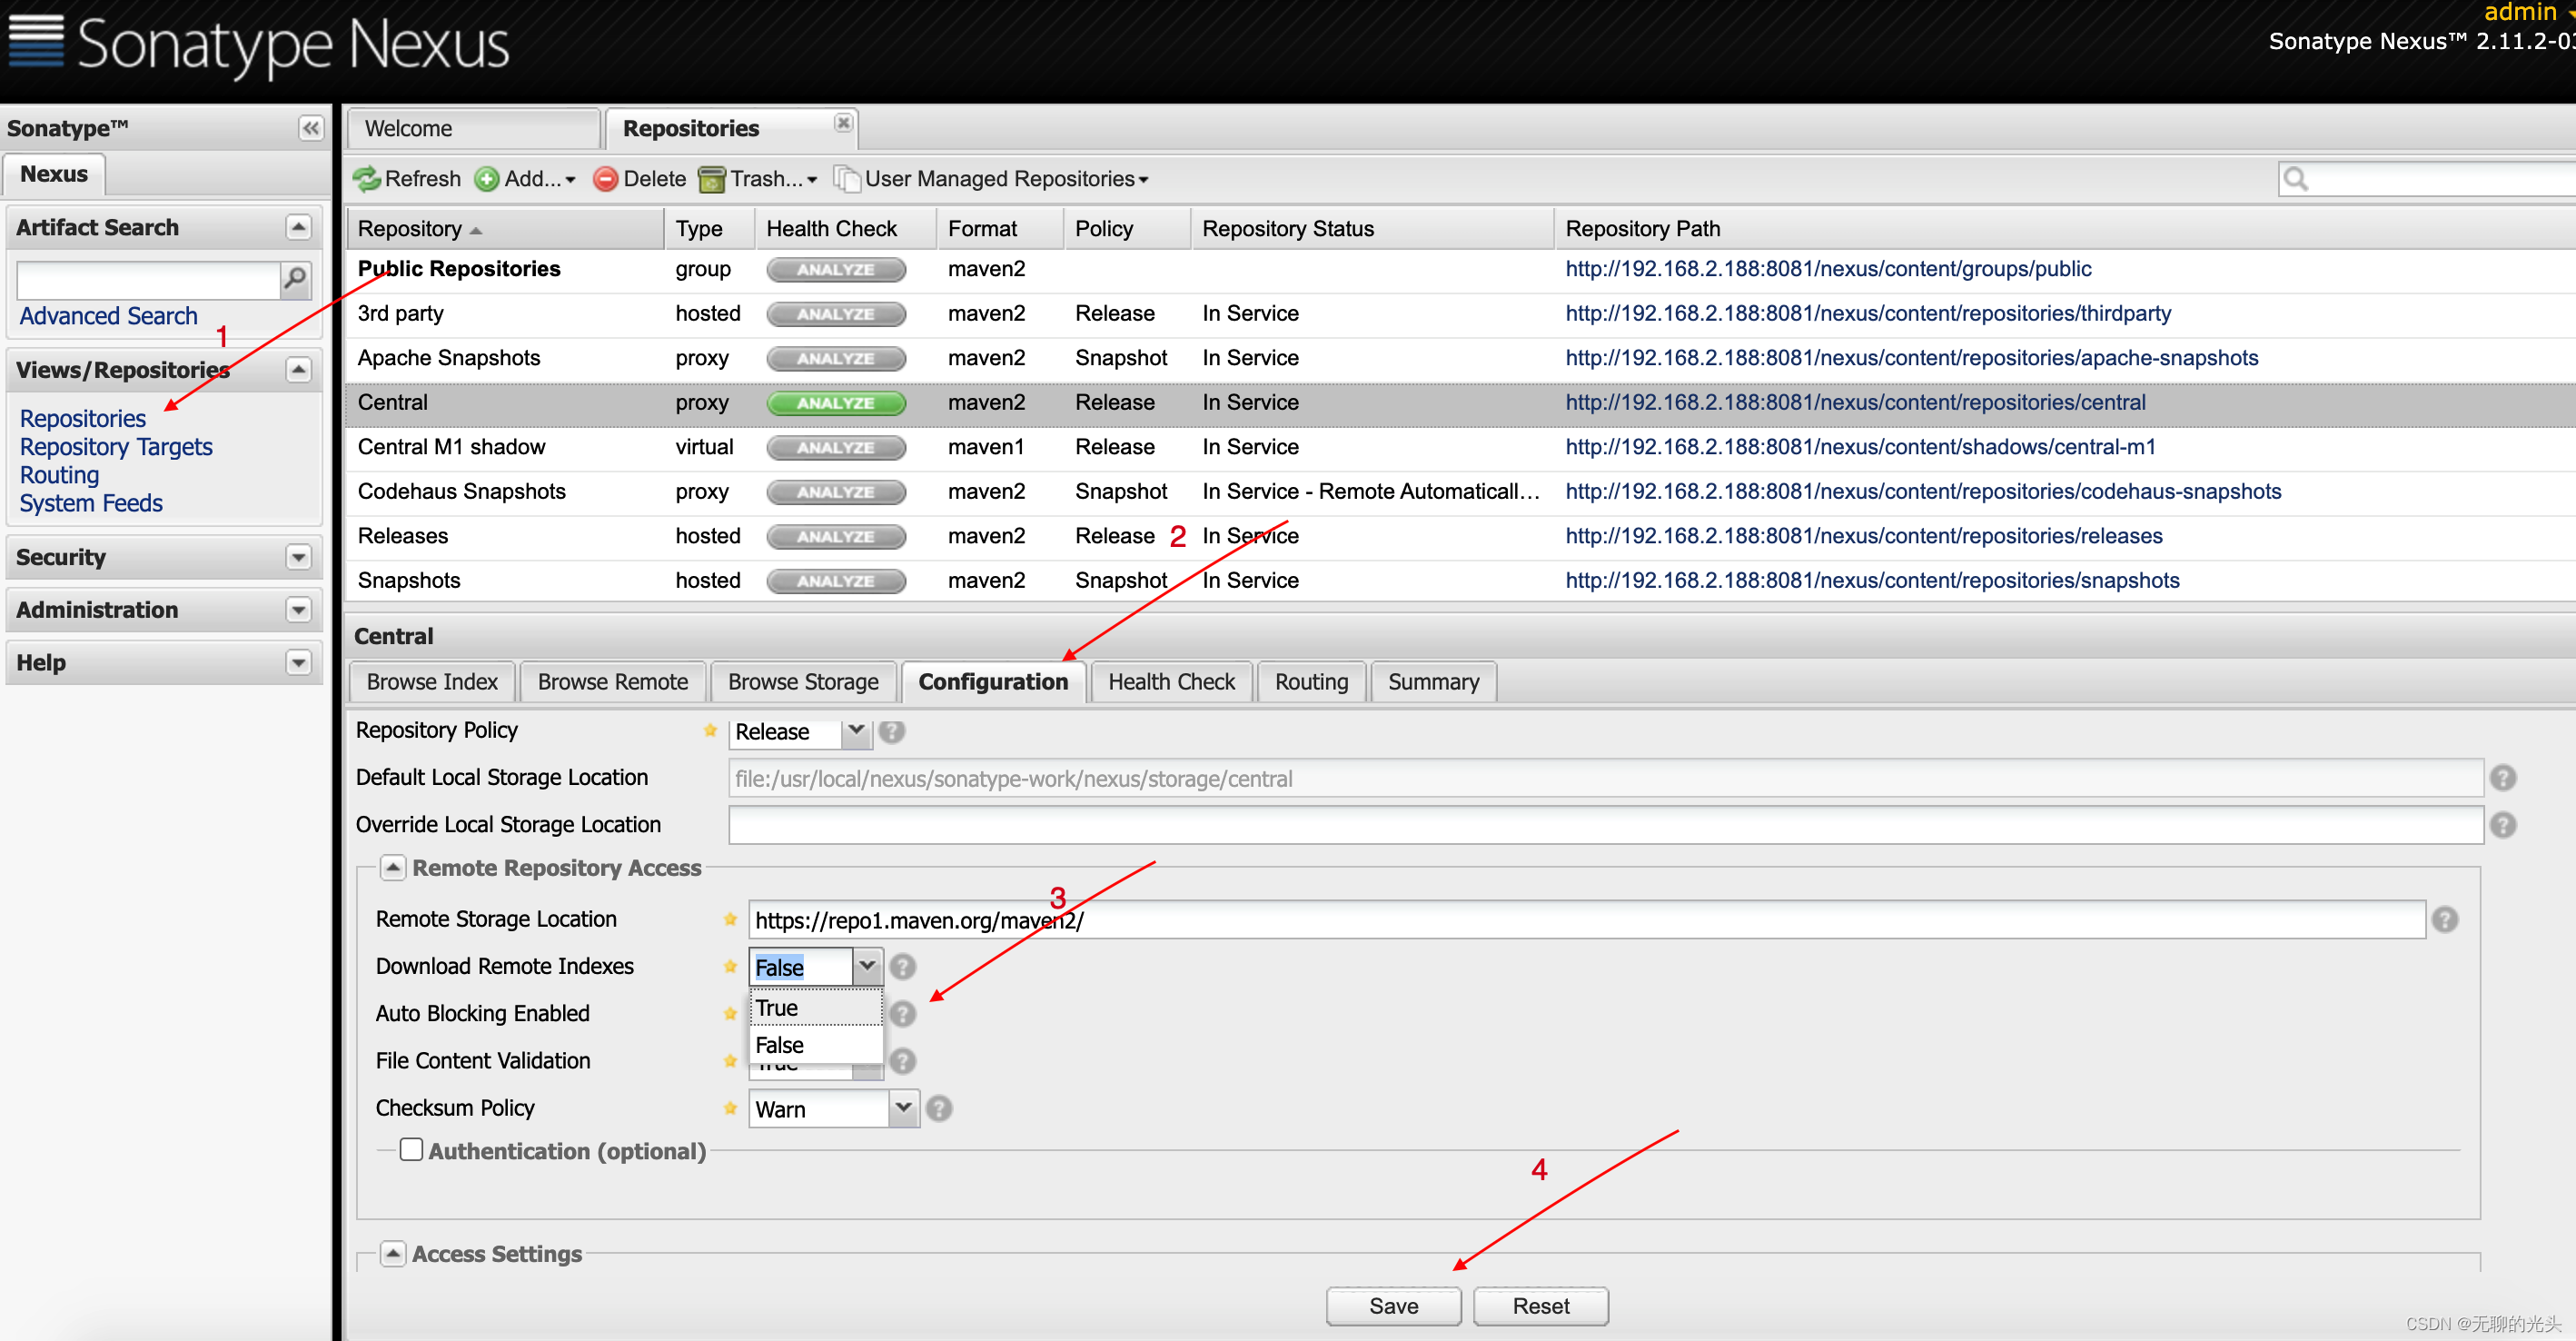Image resolution: width=2576 pixels, height=1341 pixels.
Task: Click Analyze button for 3rd party
Action: point(836,314)
